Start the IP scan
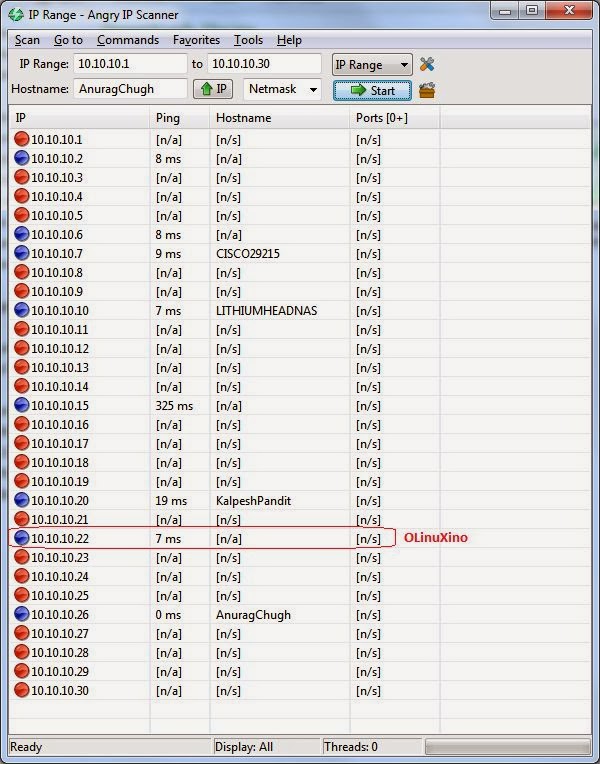Image resolution: width=600 pixels, height=764 pixels. (x=372, y=91)
